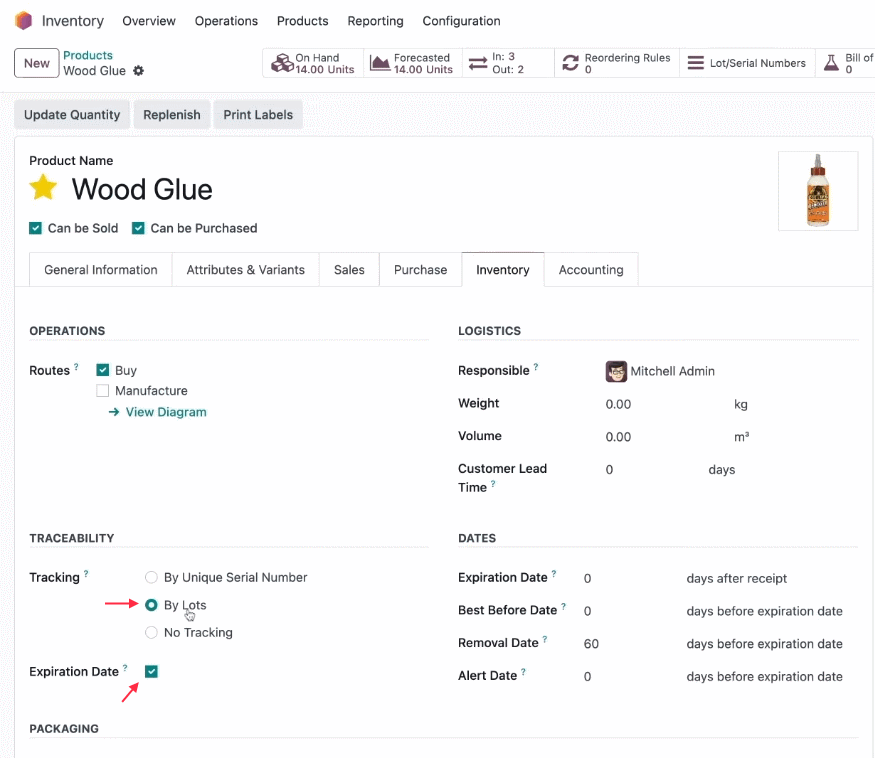Click the Volume value field
This screenshot has width=875, height=758.
[618, 436]
